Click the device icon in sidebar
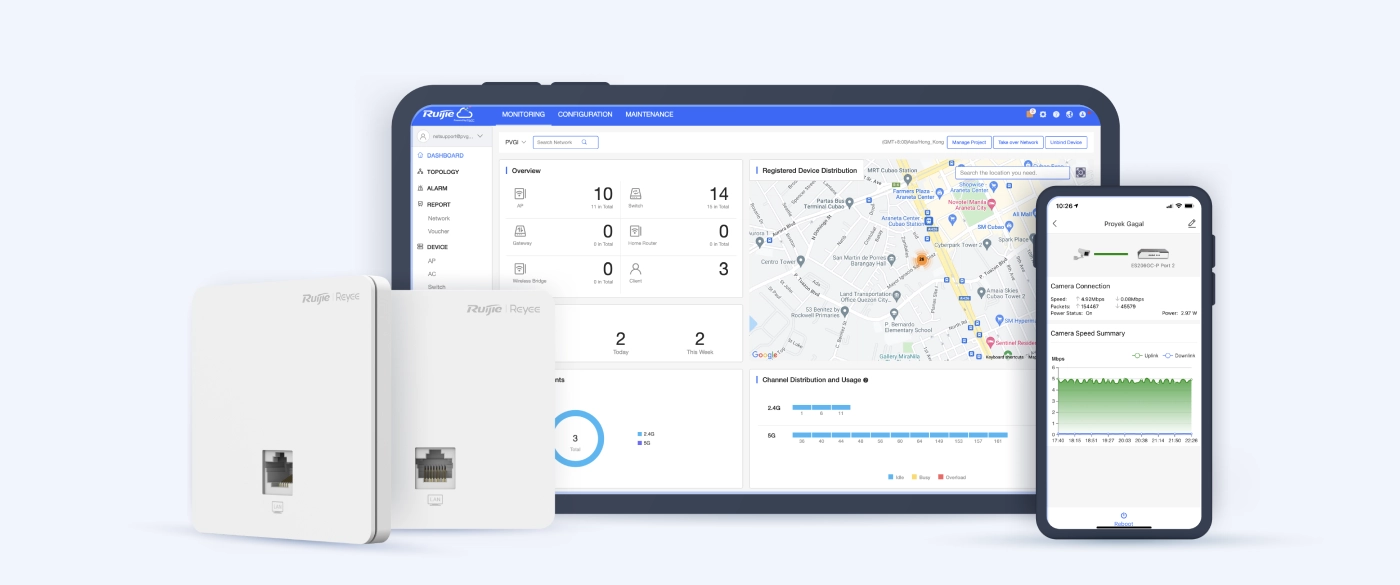Image resolution: width=1400 pixels, height=585 pixels. (x=420, y=247)
